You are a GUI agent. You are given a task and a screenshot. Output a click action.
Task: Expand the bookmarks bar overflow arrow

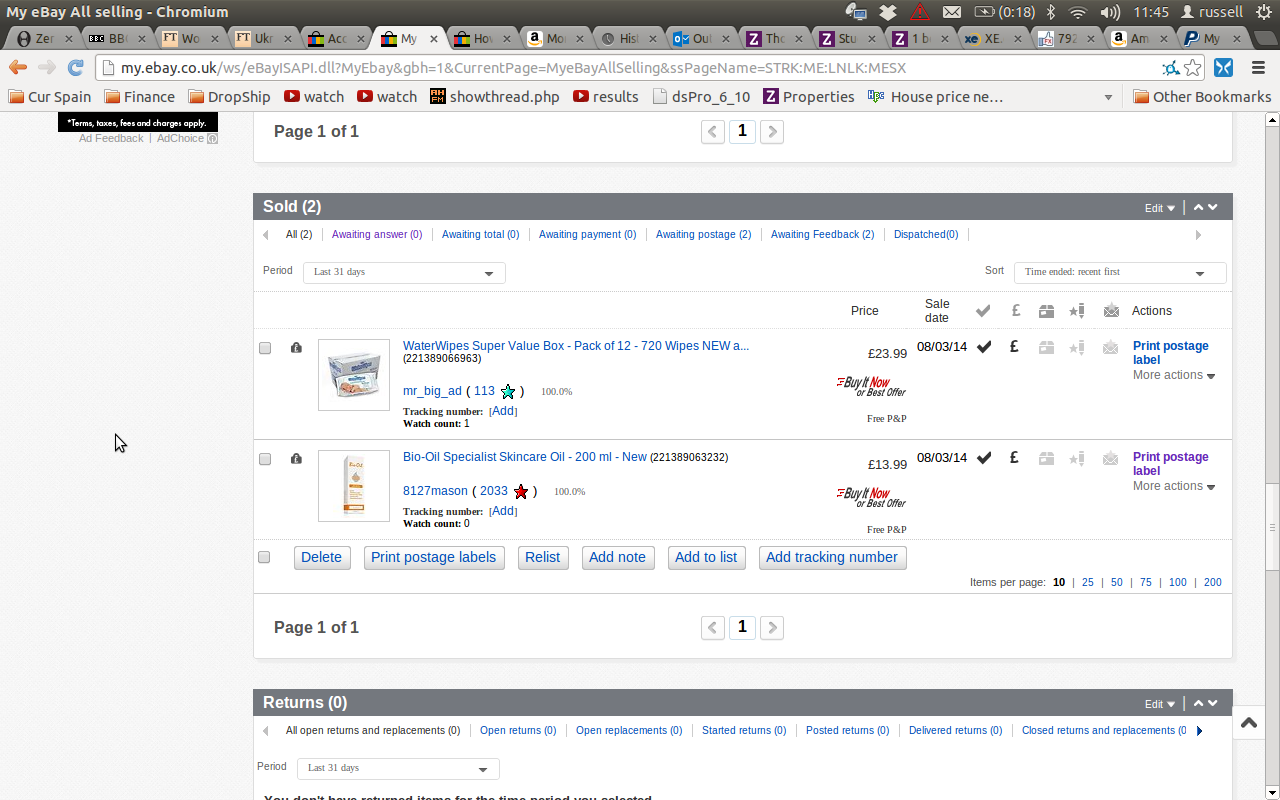1108,97
